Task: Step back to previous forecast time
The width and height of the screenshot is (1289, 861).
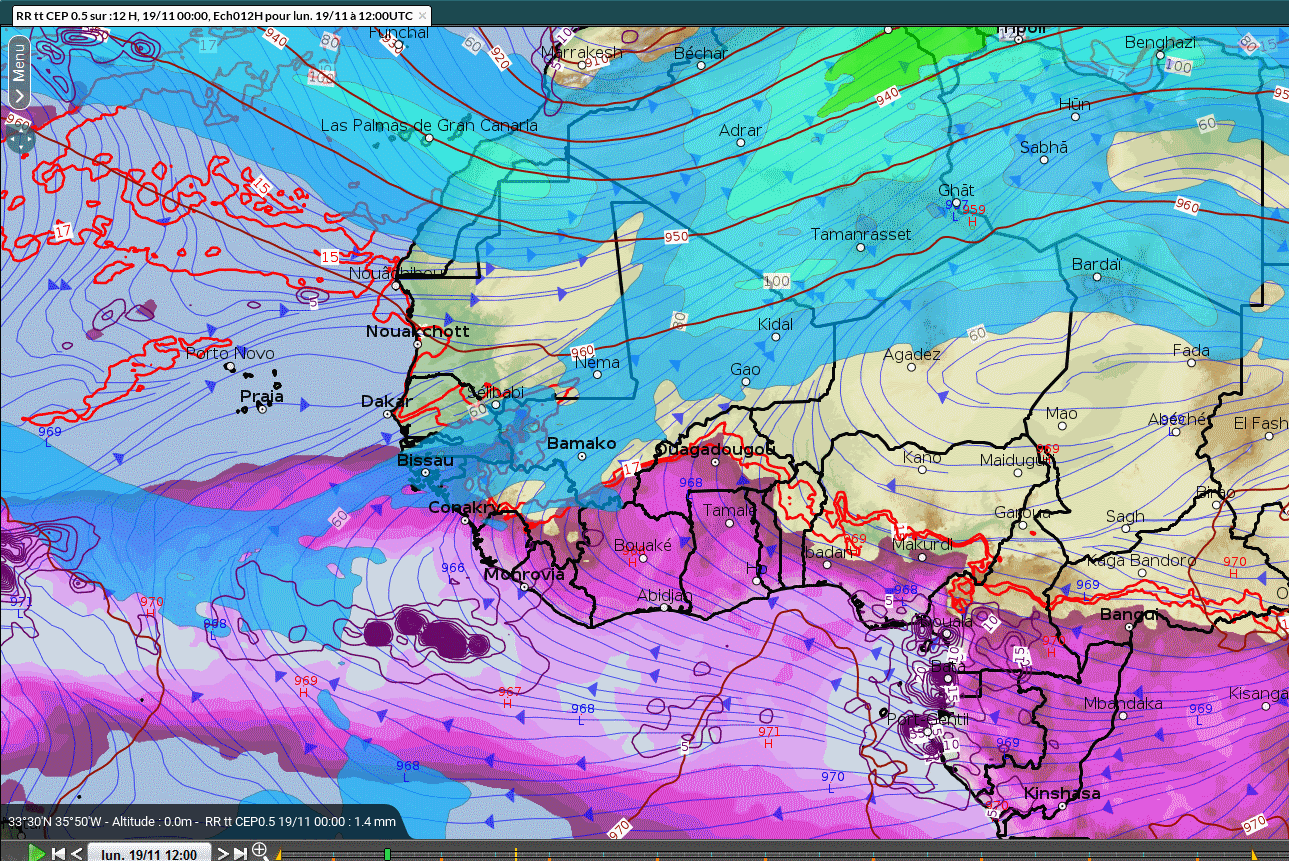Action: (x=77, y=852)
